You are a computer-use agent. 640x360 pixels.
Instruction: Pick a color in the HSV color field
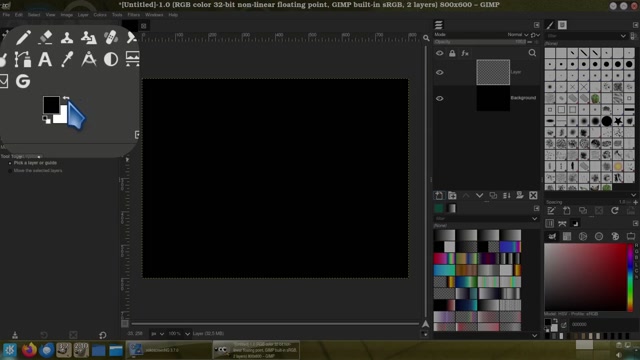[x=585, y=278]
